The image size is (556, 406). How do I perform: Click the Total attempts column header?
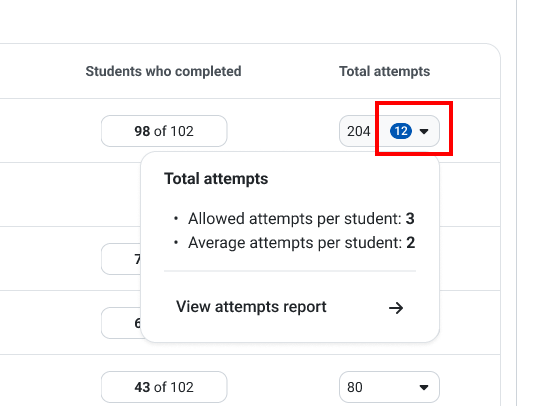384,71
